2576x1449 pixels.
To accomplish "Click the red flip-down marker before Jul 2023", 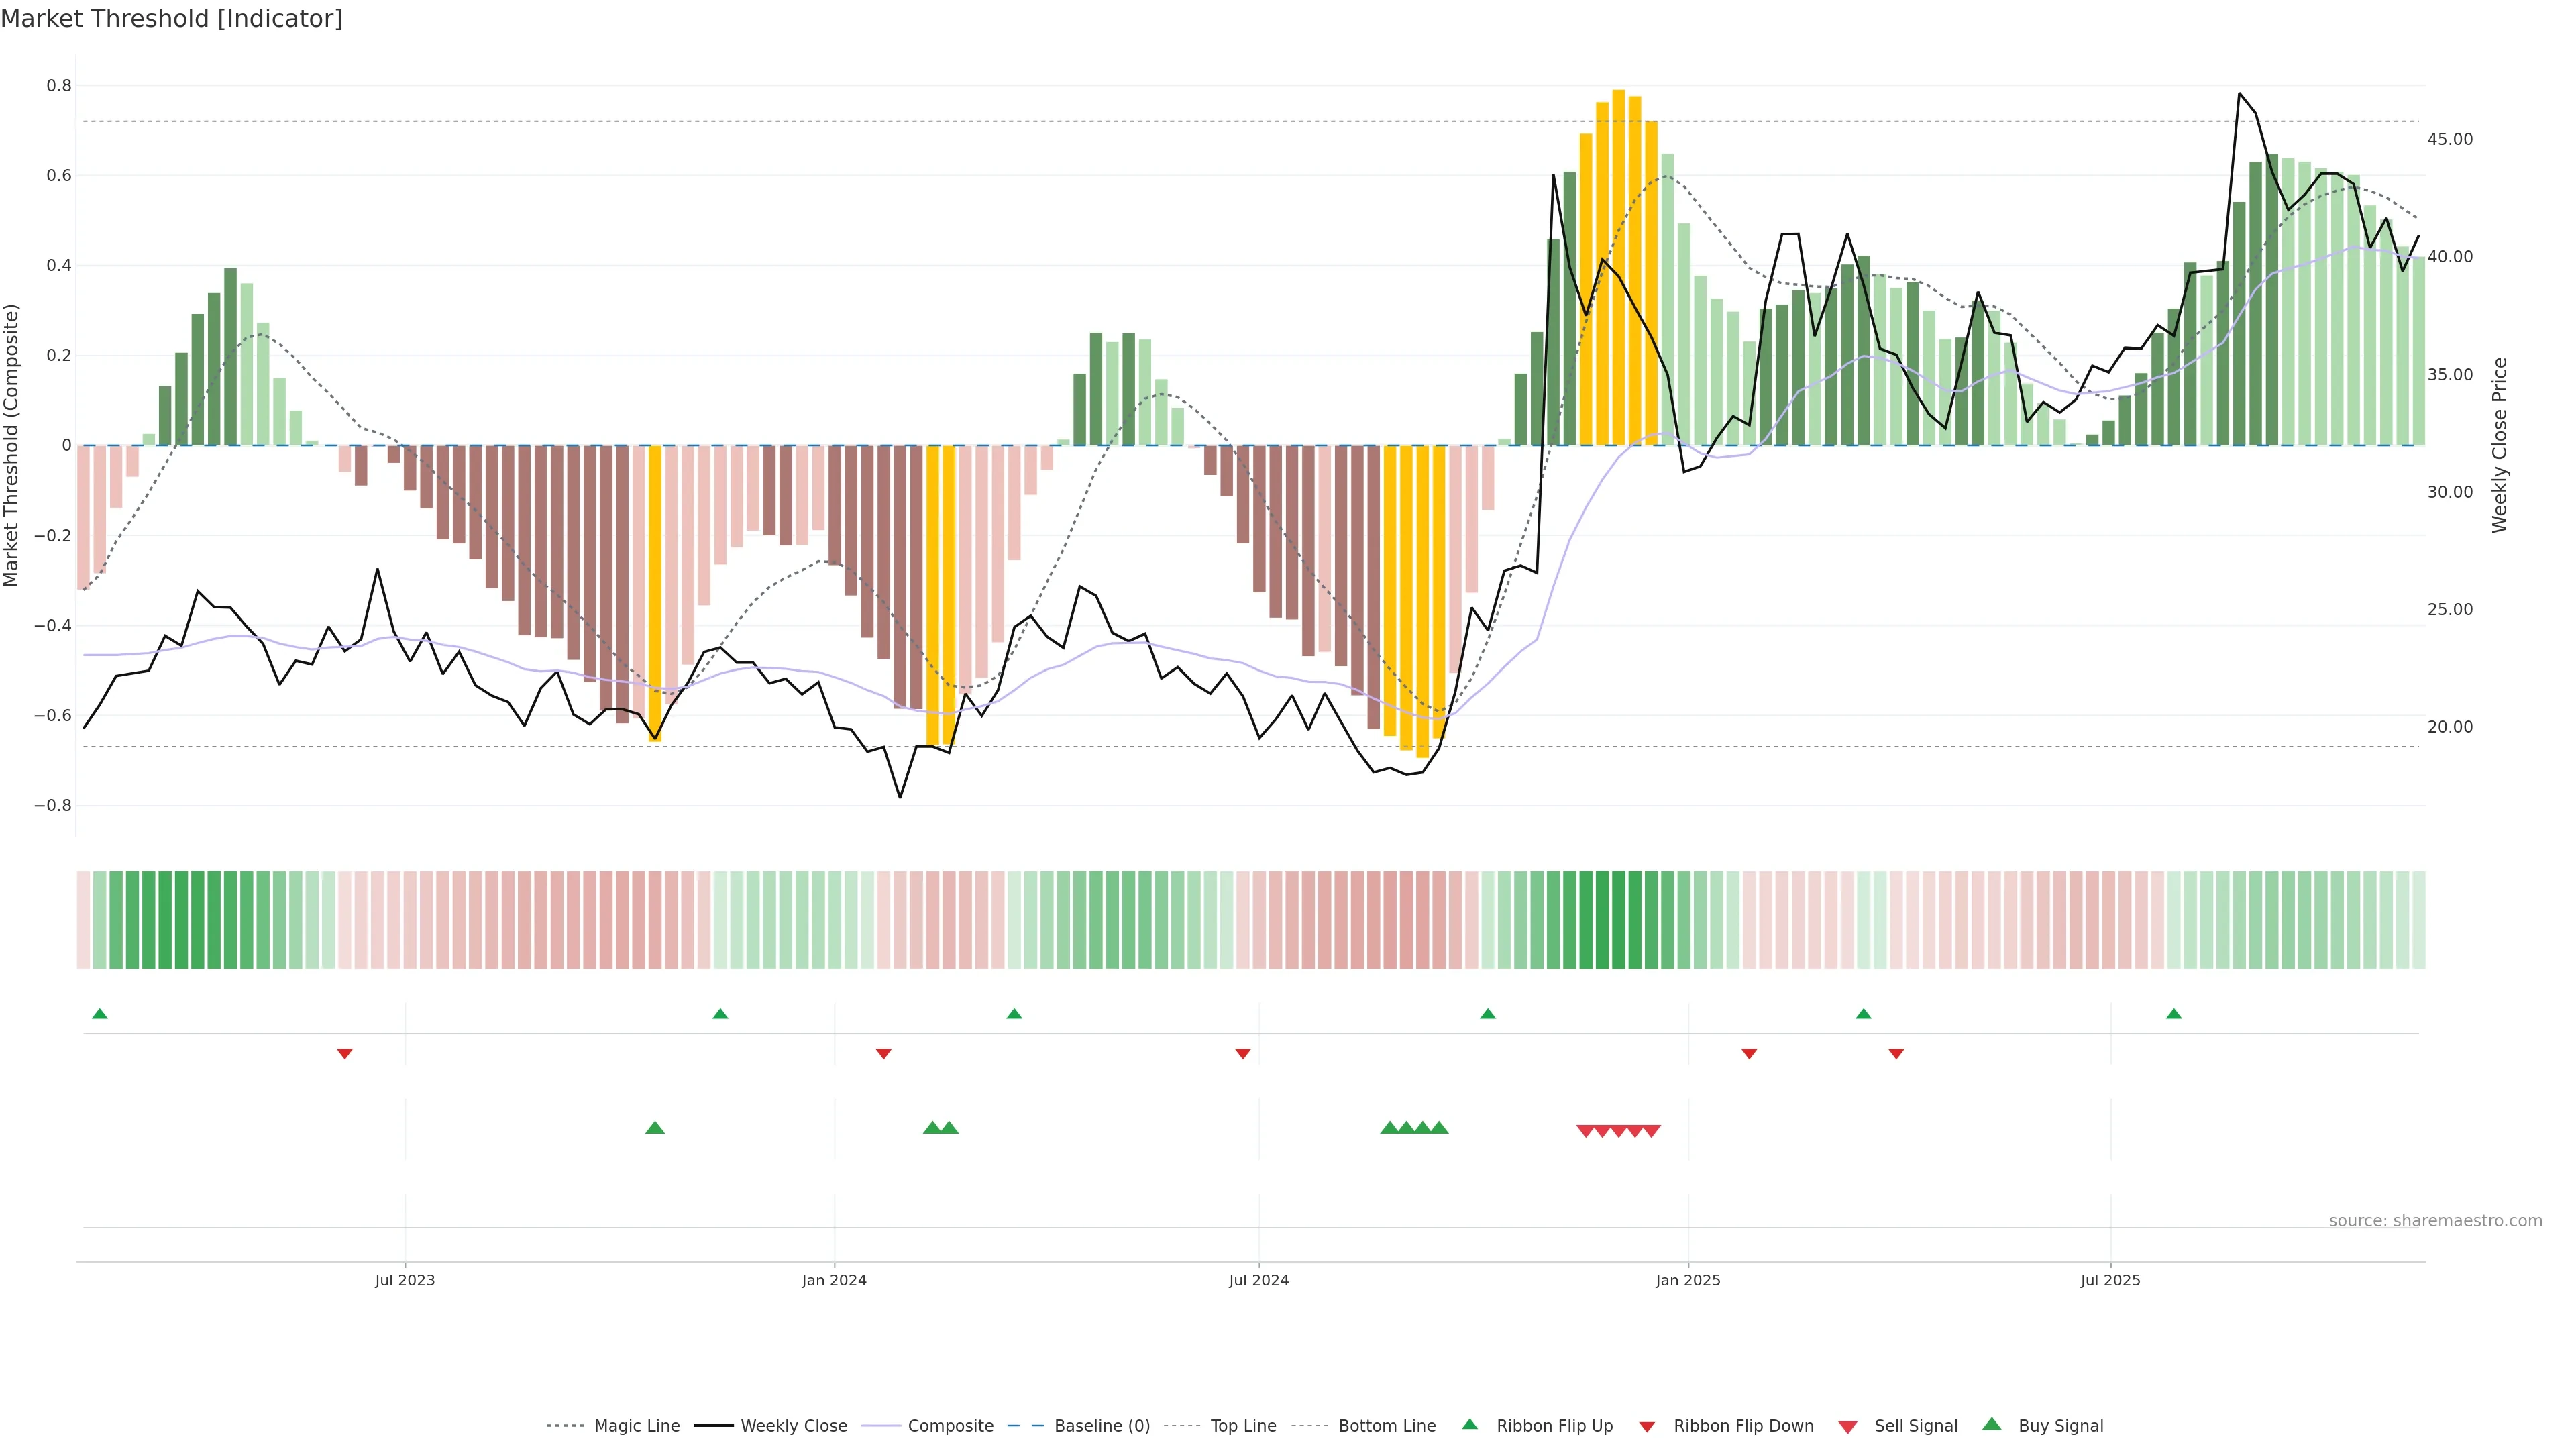I will coord(345,1053).
